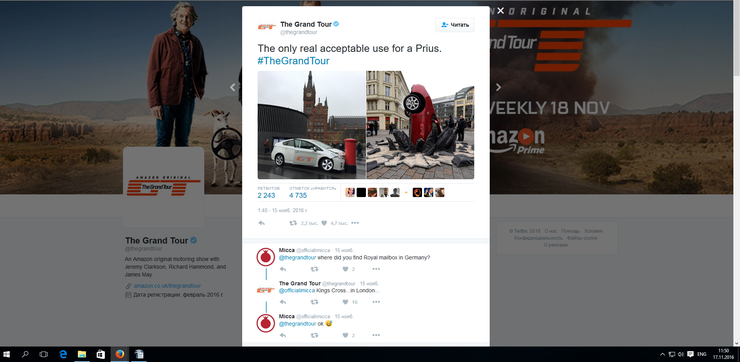Viewport: 740px width, 362px height.
Task: Reply to Micca's Royal mailbox question
Action: click(x=283, y=269)
